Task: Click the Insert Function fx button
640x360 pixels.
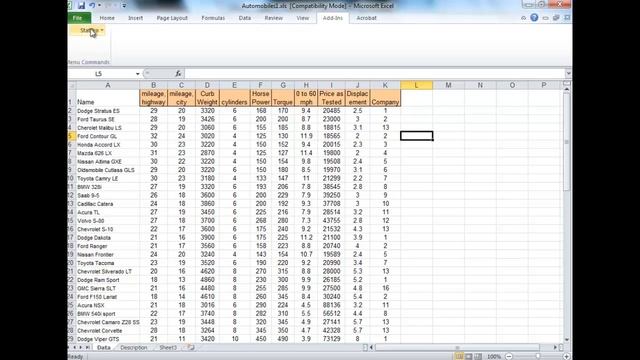Action: [x=178, y=74]
